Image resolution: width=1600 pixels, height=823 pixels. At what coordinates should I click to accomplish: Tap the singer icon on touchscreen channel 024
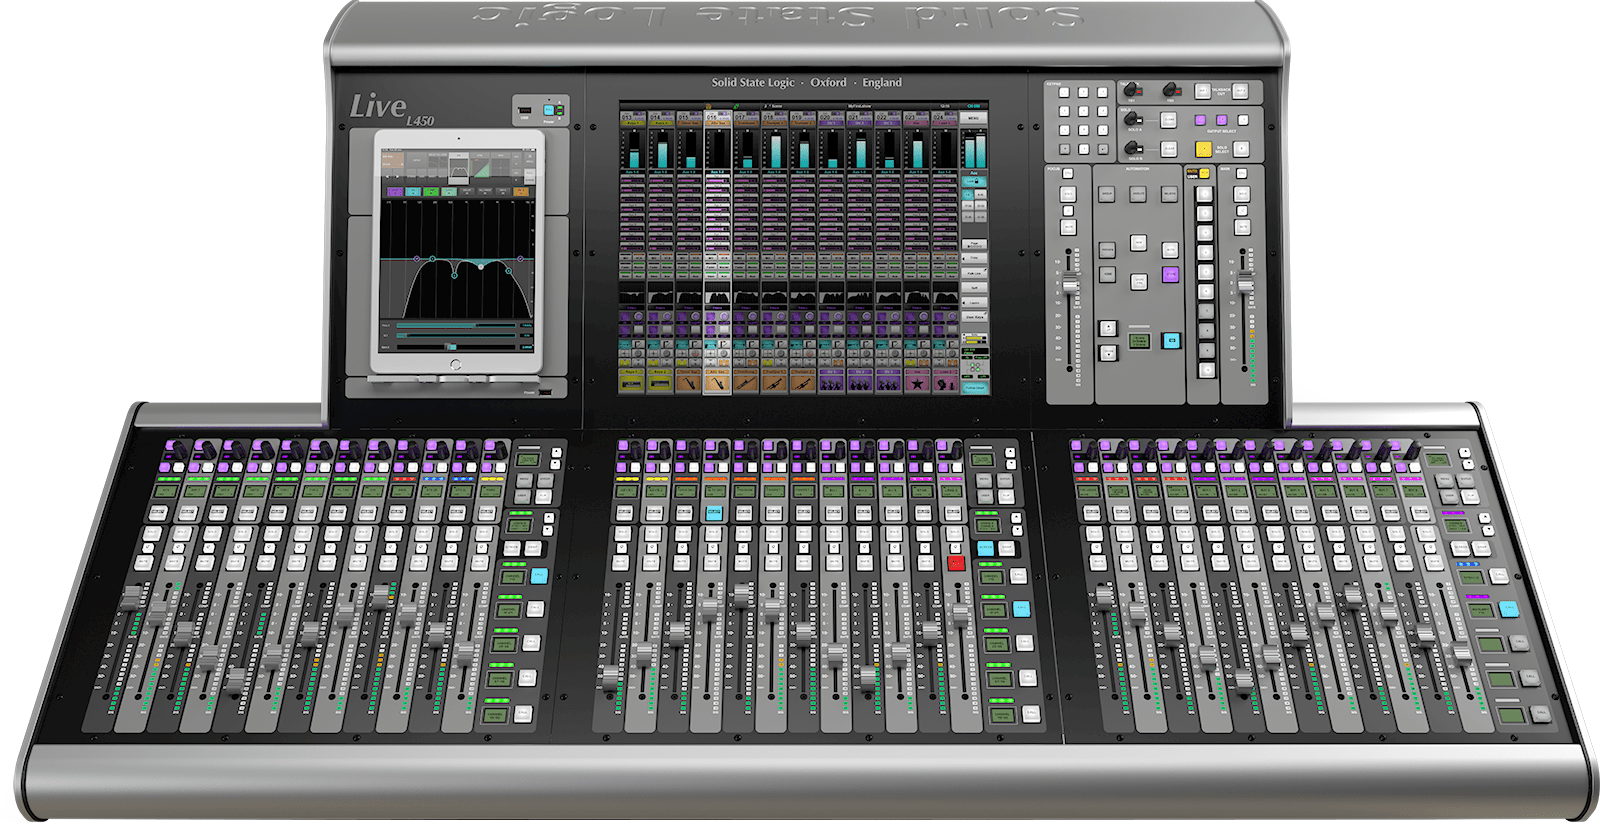945,383
